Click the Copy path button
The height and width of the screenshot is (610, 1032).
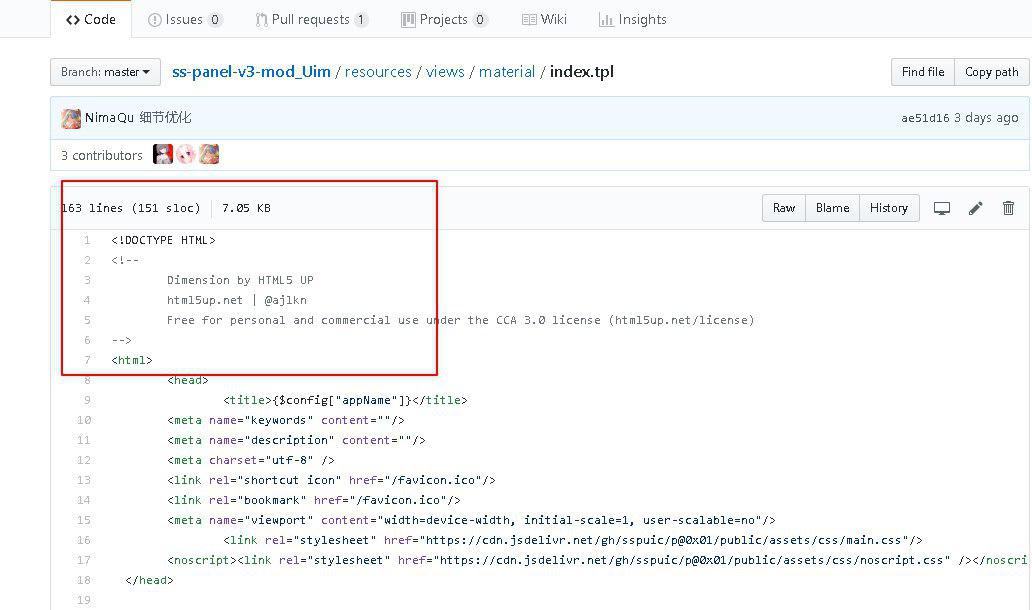tap(991, 72)
